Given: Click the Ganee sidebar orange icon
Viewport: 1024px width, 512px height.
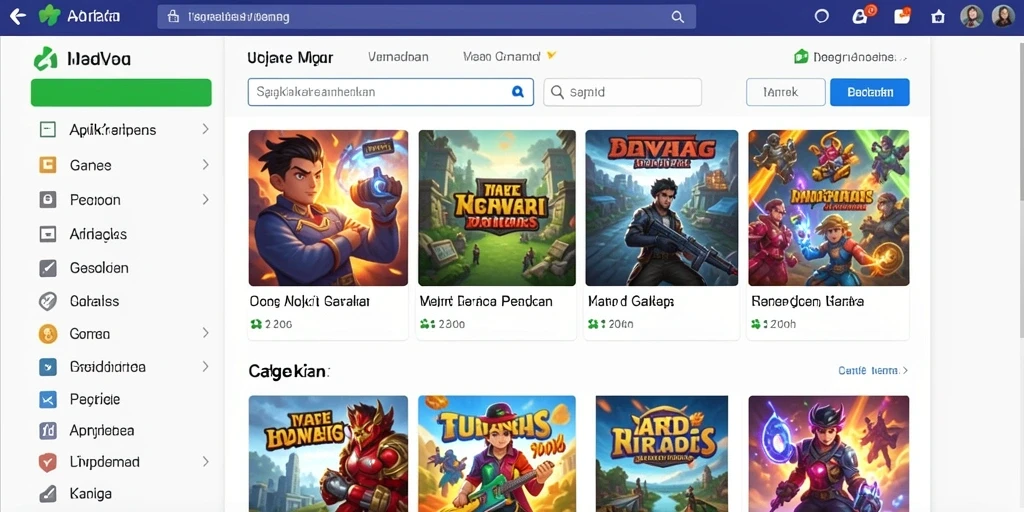Looking at the screenshot, I should tap(48, 165).
